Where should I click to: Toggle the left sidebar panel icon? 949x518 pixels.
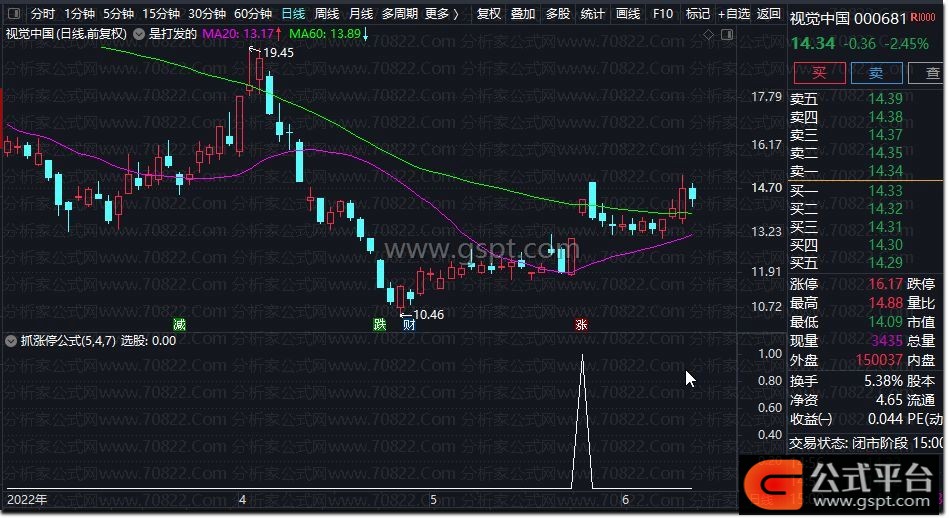(13, 13)
